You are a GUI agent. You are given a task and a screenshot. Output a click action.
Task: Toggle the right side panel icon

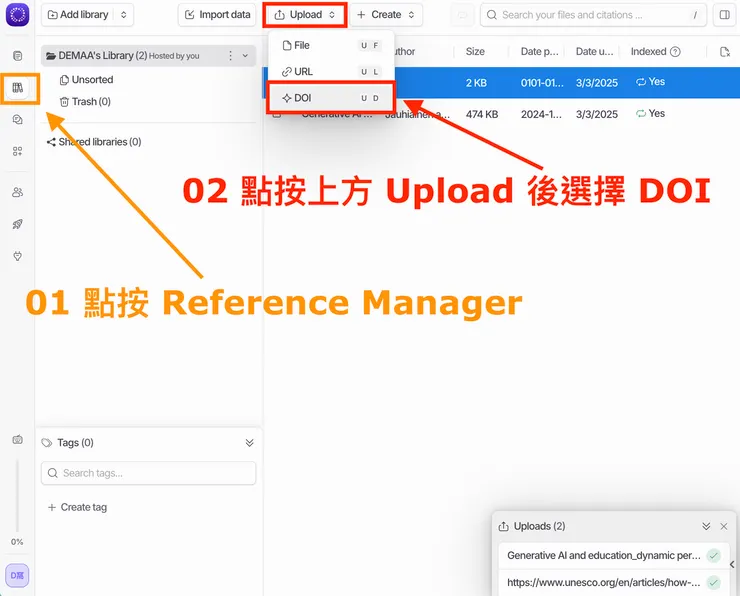click(724, 15)
